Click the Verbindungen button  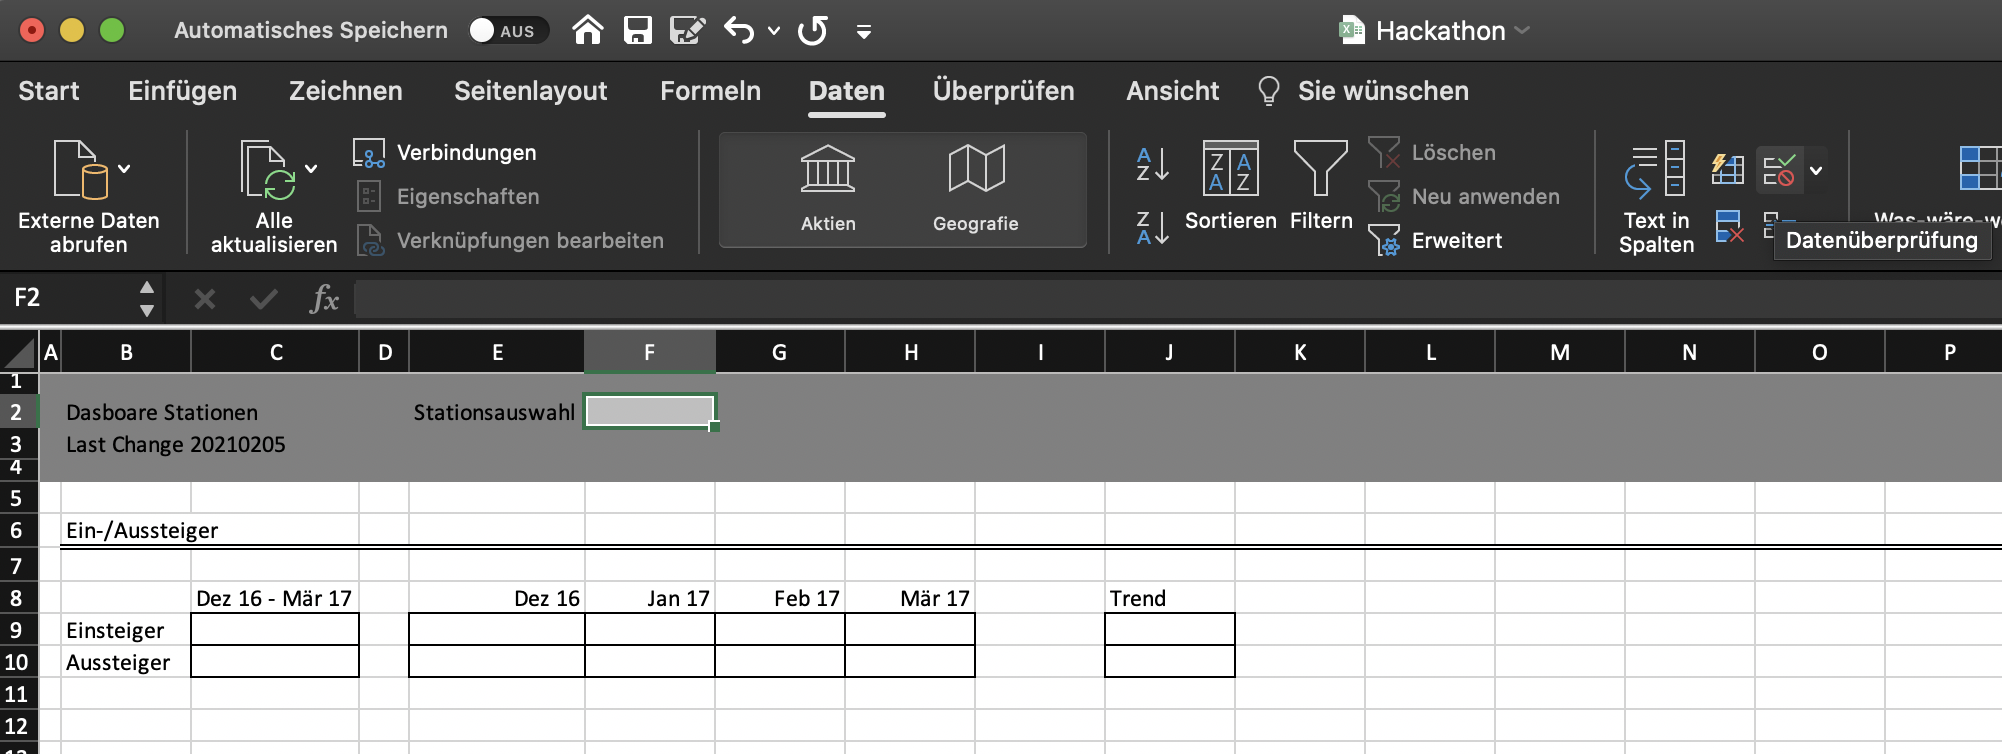click(x=445, y=153)
